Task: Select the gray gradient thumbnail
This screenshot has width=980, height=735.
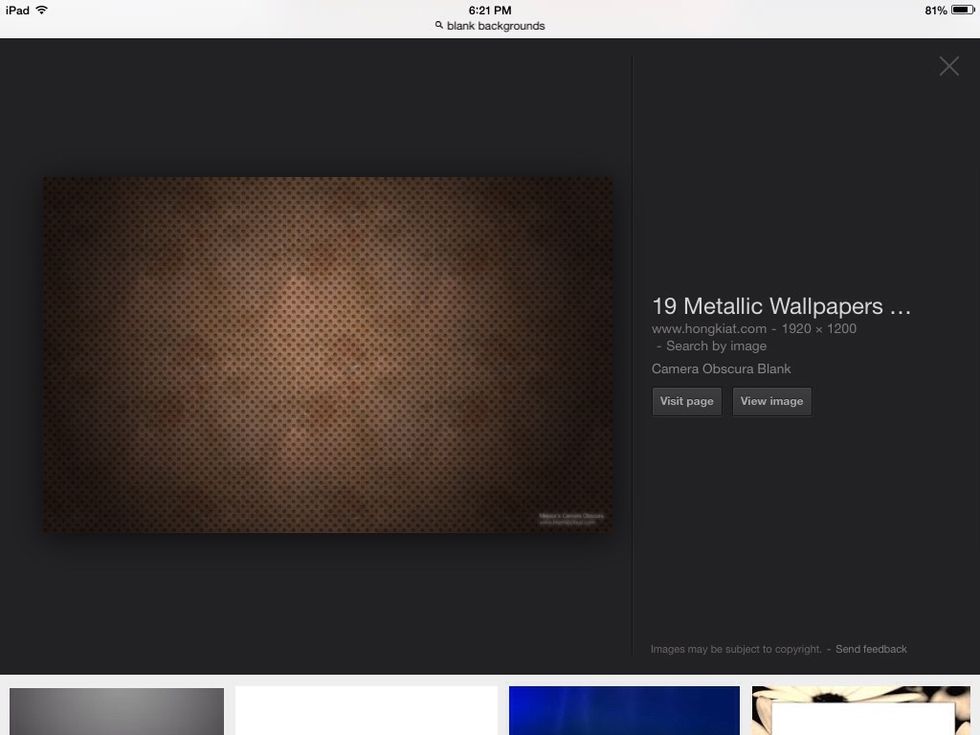Action: click(x=117, y=711)
